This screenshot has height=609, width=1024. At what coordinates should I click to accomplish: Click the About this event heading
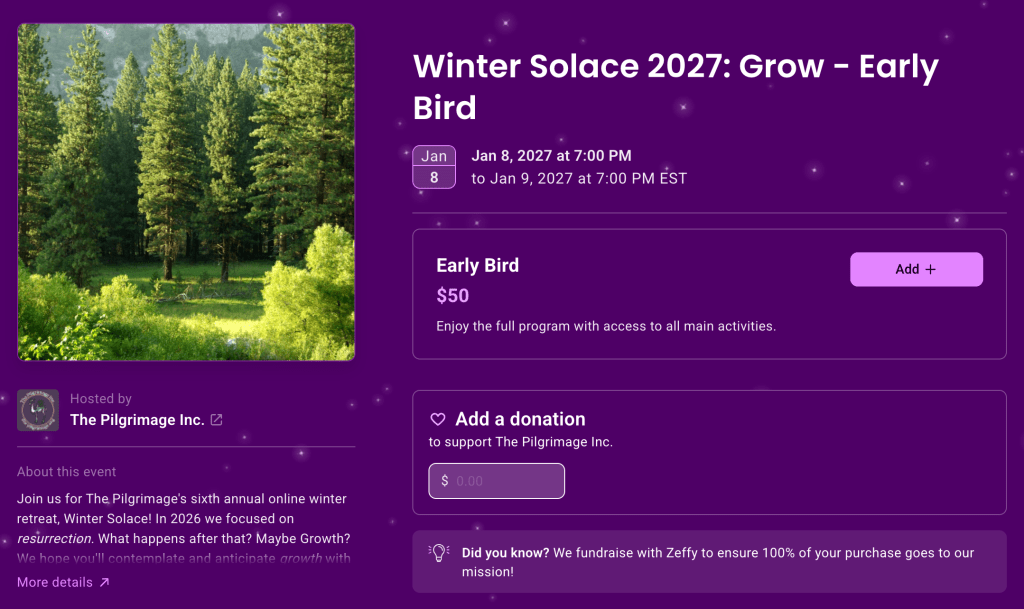[x=67, y=471]
